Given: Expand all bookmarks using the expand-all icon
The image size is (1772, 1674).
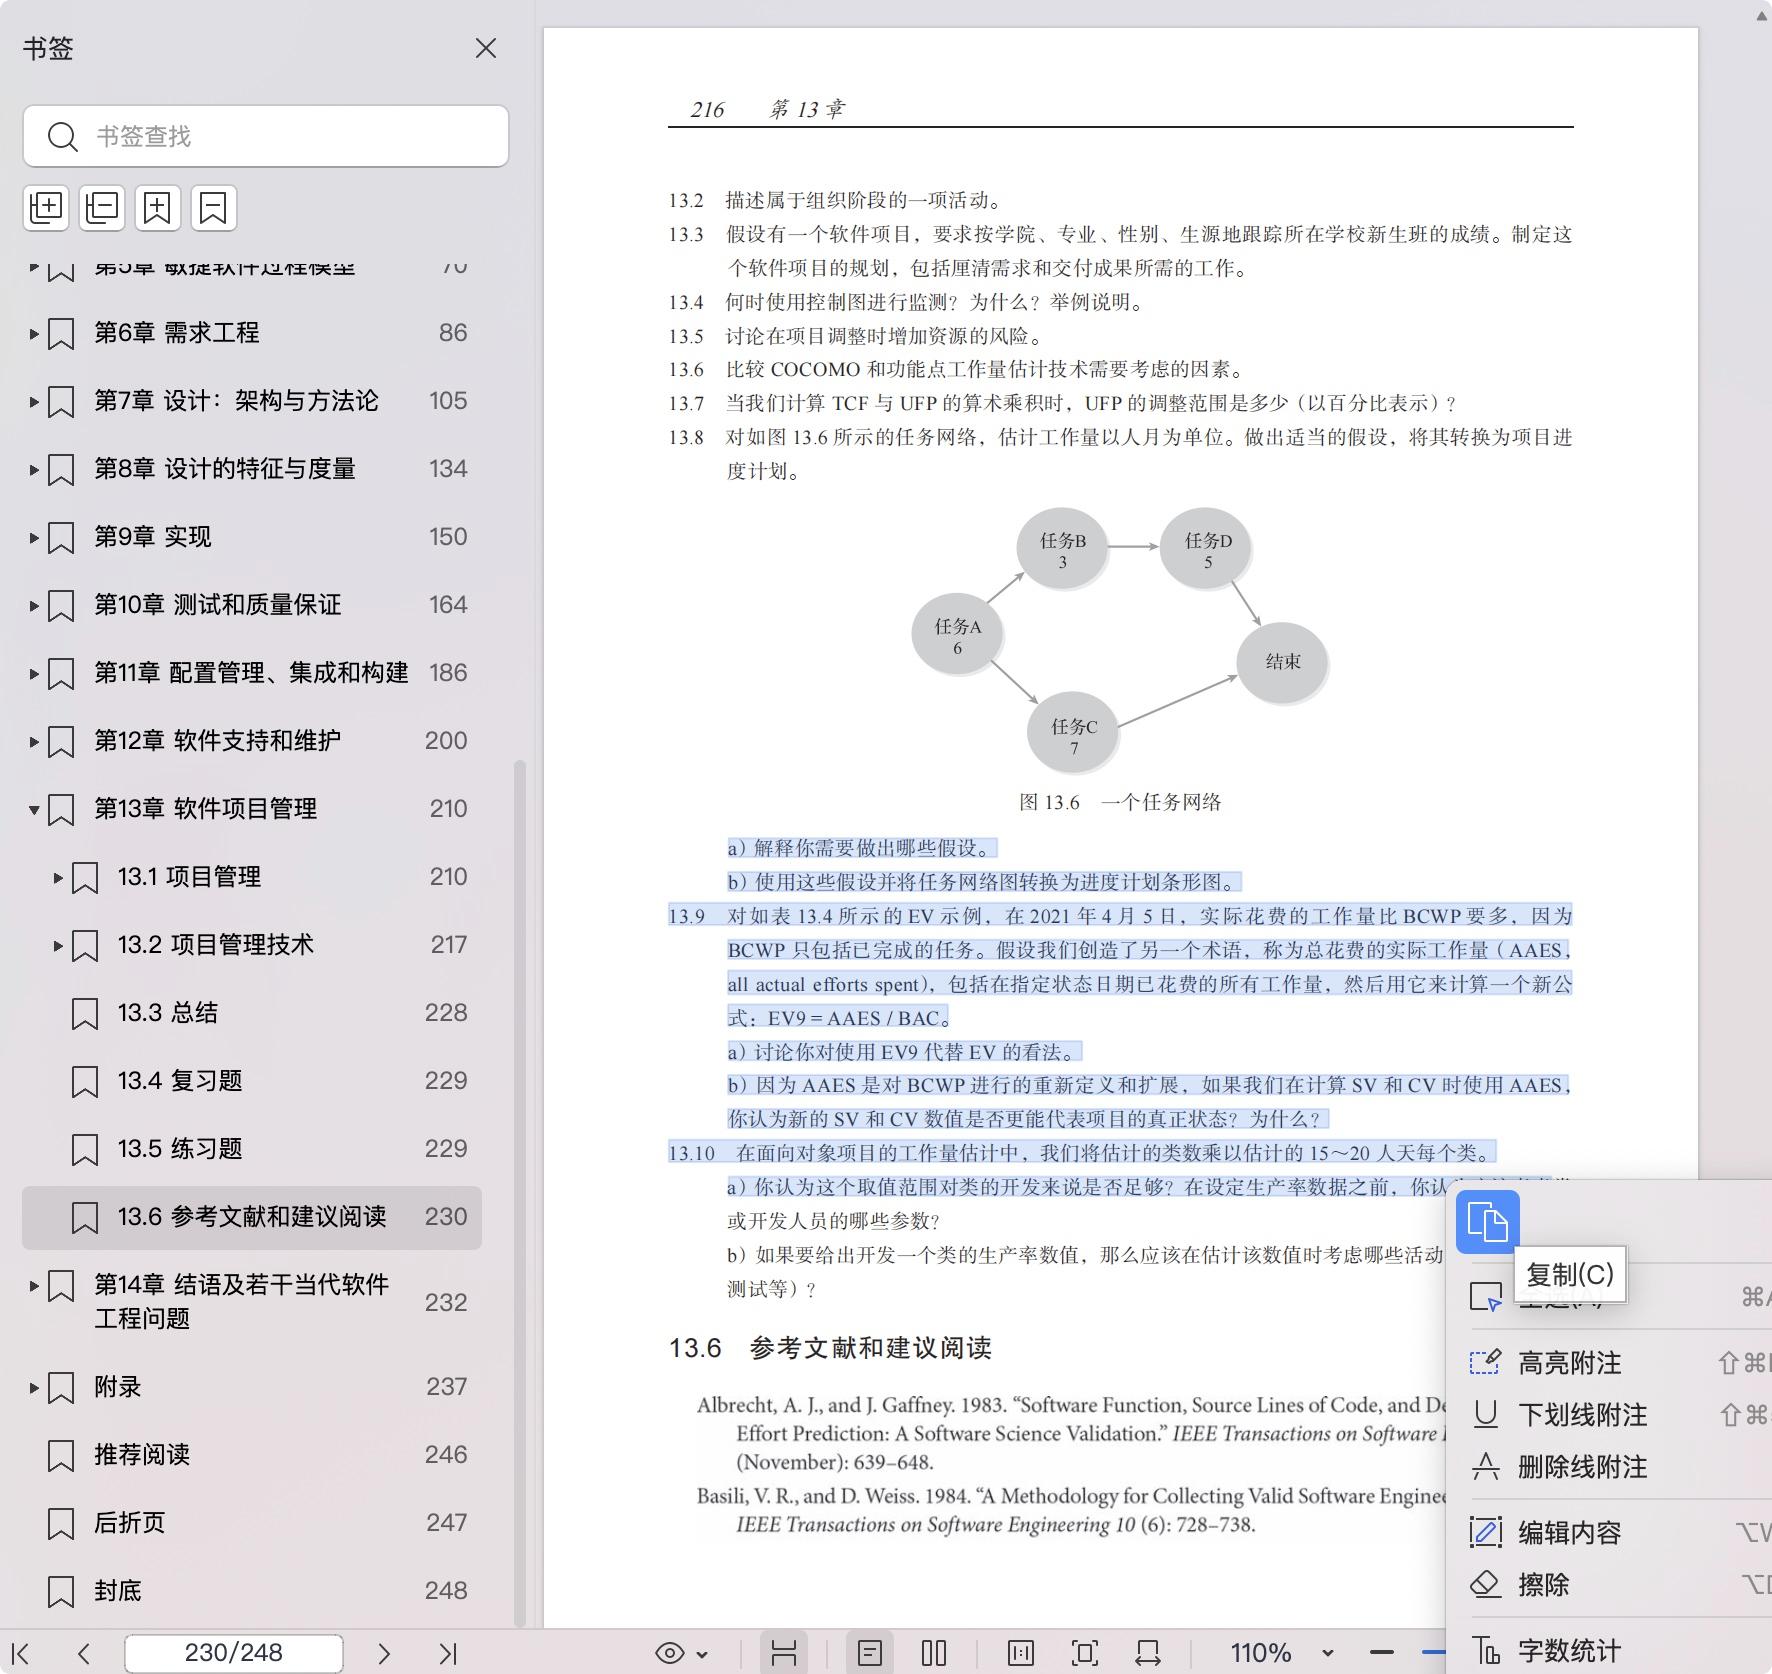Looking at the screenshot, I should tap(46, 208).
